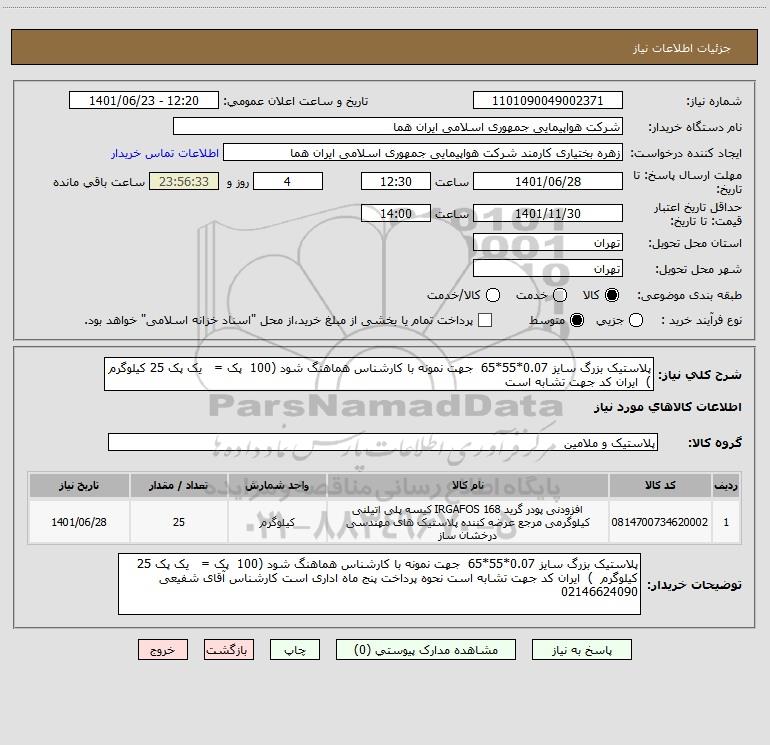Screen dimensions: 770x745
Task: Click the چاپ print button
Action: (x=295, y=650)
